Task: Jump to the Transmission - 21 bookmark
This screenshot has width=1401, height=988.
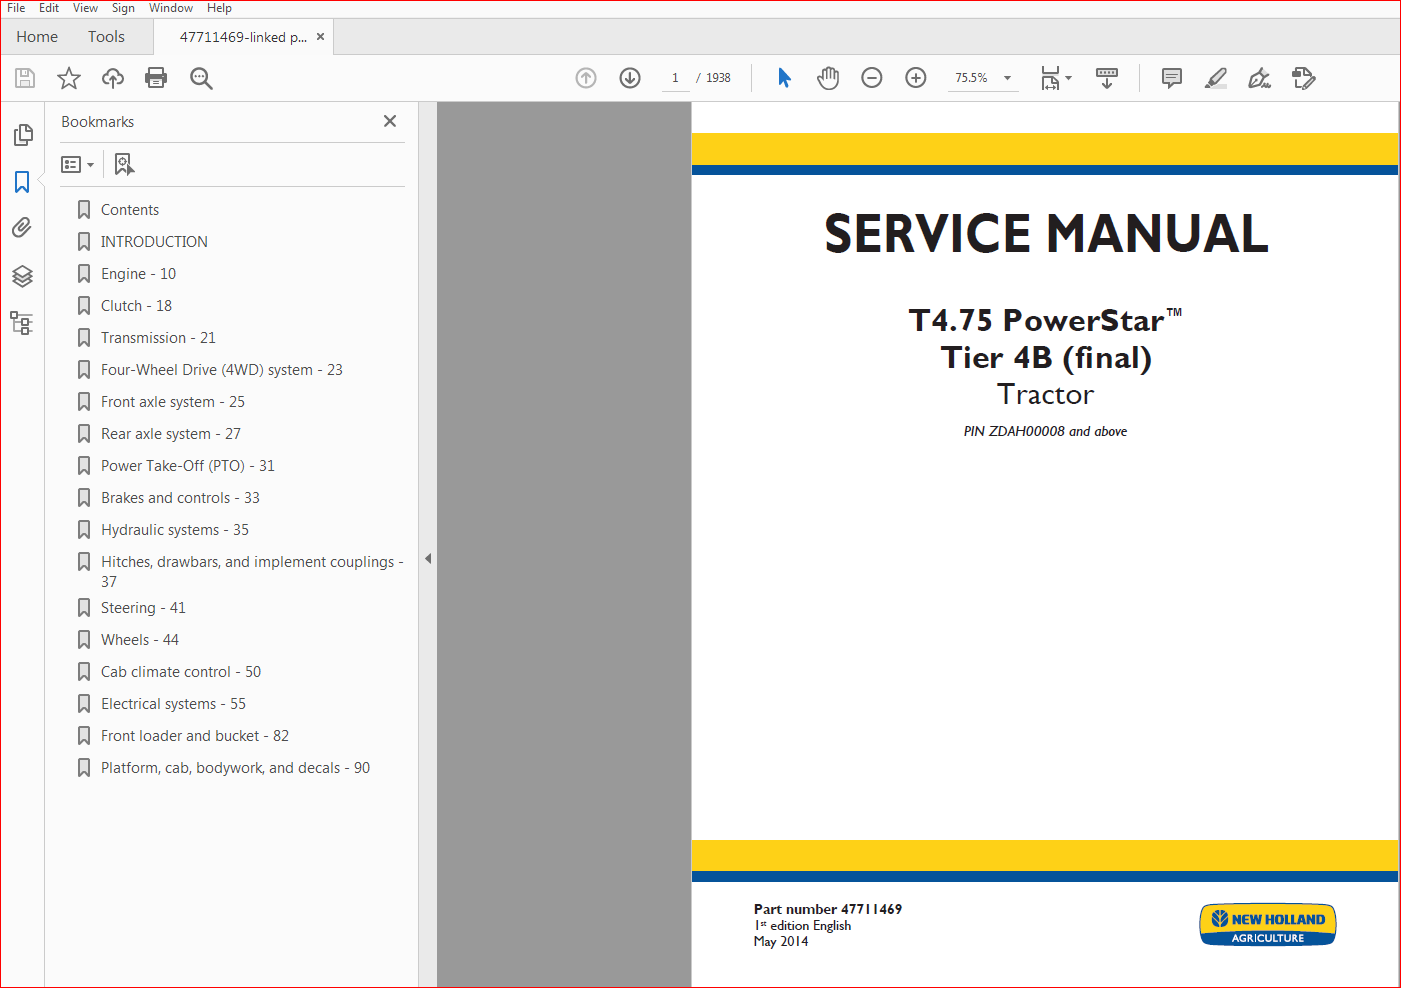Action: [x=158, y=338]
